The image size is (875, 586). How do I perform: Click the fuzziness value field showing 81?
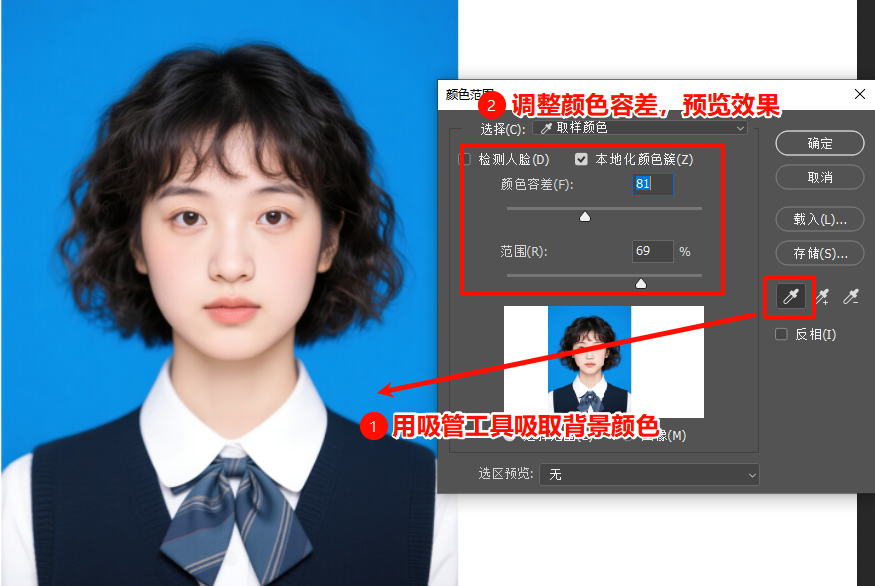click(x=652, y=185)
